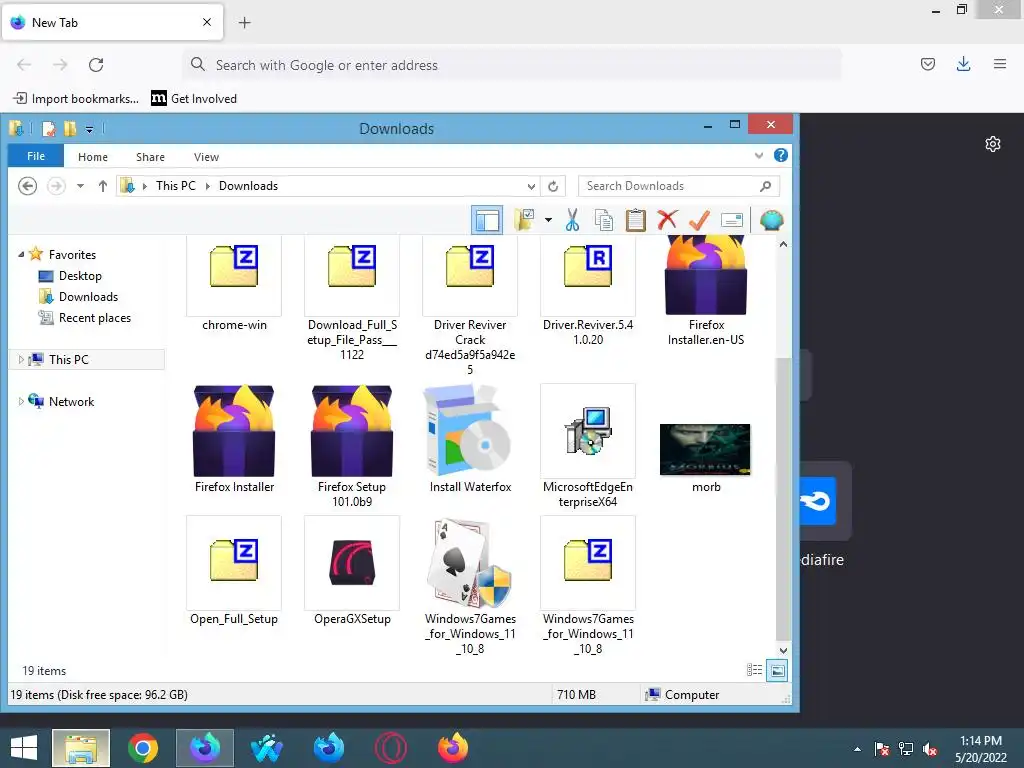1024x768 pixels.
Task: Open Google Chrome from the taskbar
Action: click(x=143, y=748)
